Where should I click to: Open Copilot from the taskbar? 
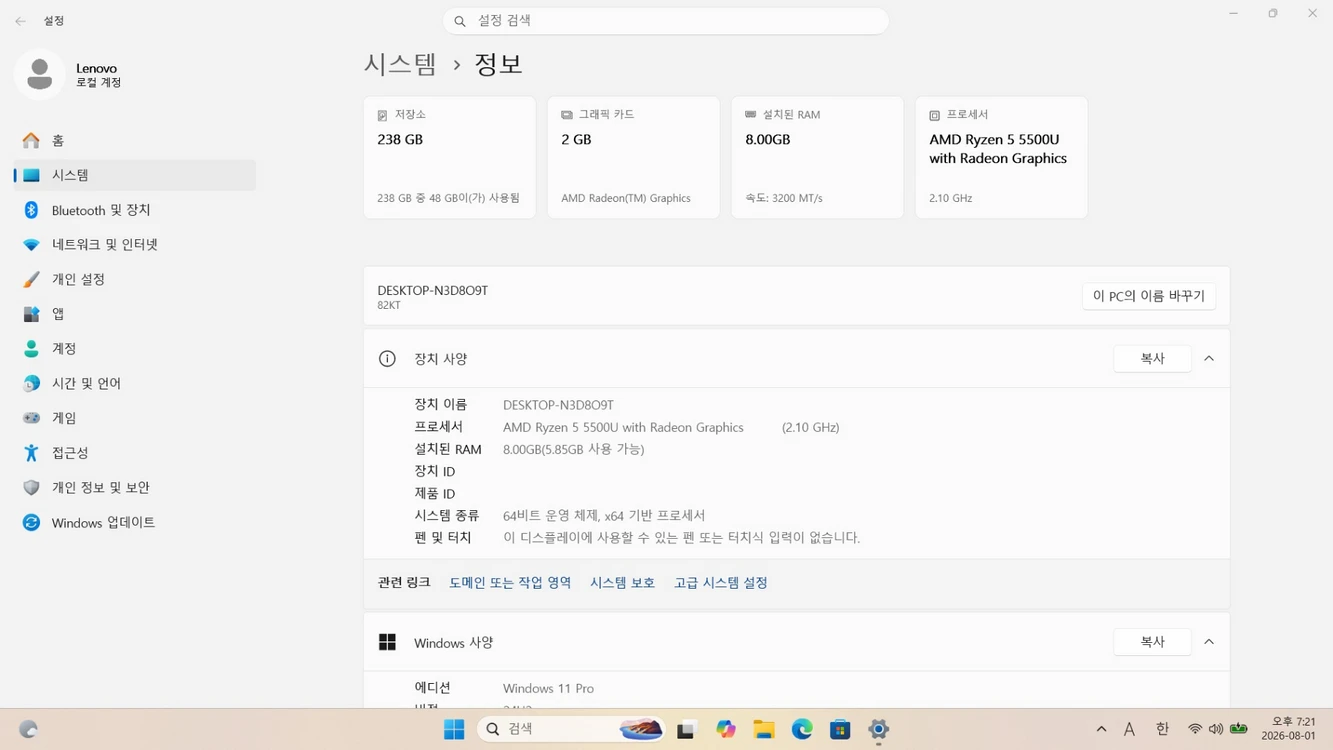(x=726, y=729)
